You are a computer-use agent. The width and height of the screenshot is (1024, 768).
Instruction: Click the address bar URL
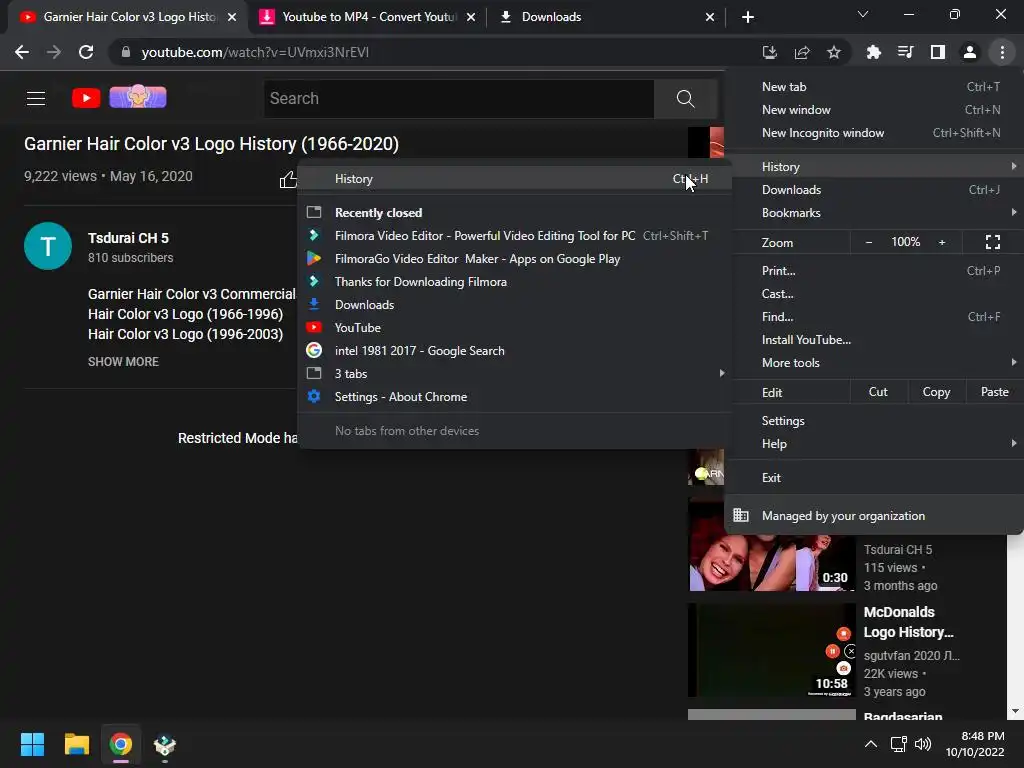(x=255, y=52)
